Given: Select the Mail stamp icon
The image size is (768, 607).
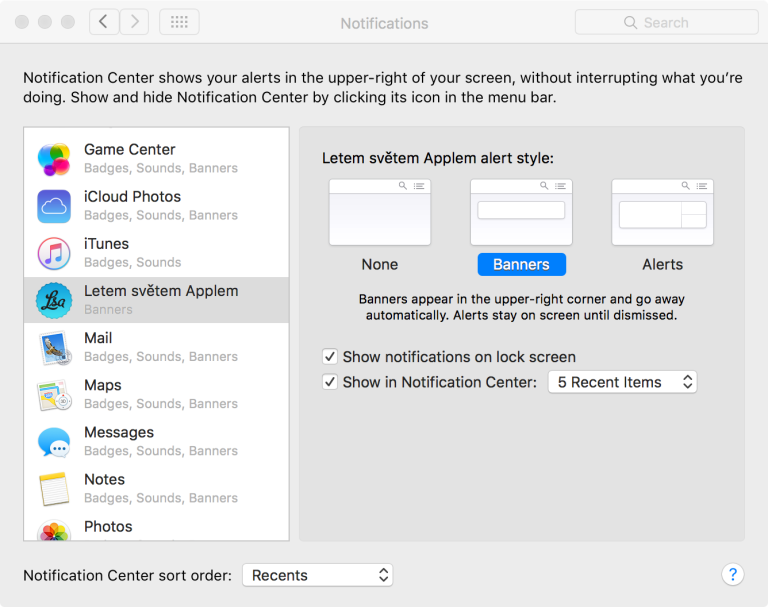Looking at the screenshot, I should [54, 347].
